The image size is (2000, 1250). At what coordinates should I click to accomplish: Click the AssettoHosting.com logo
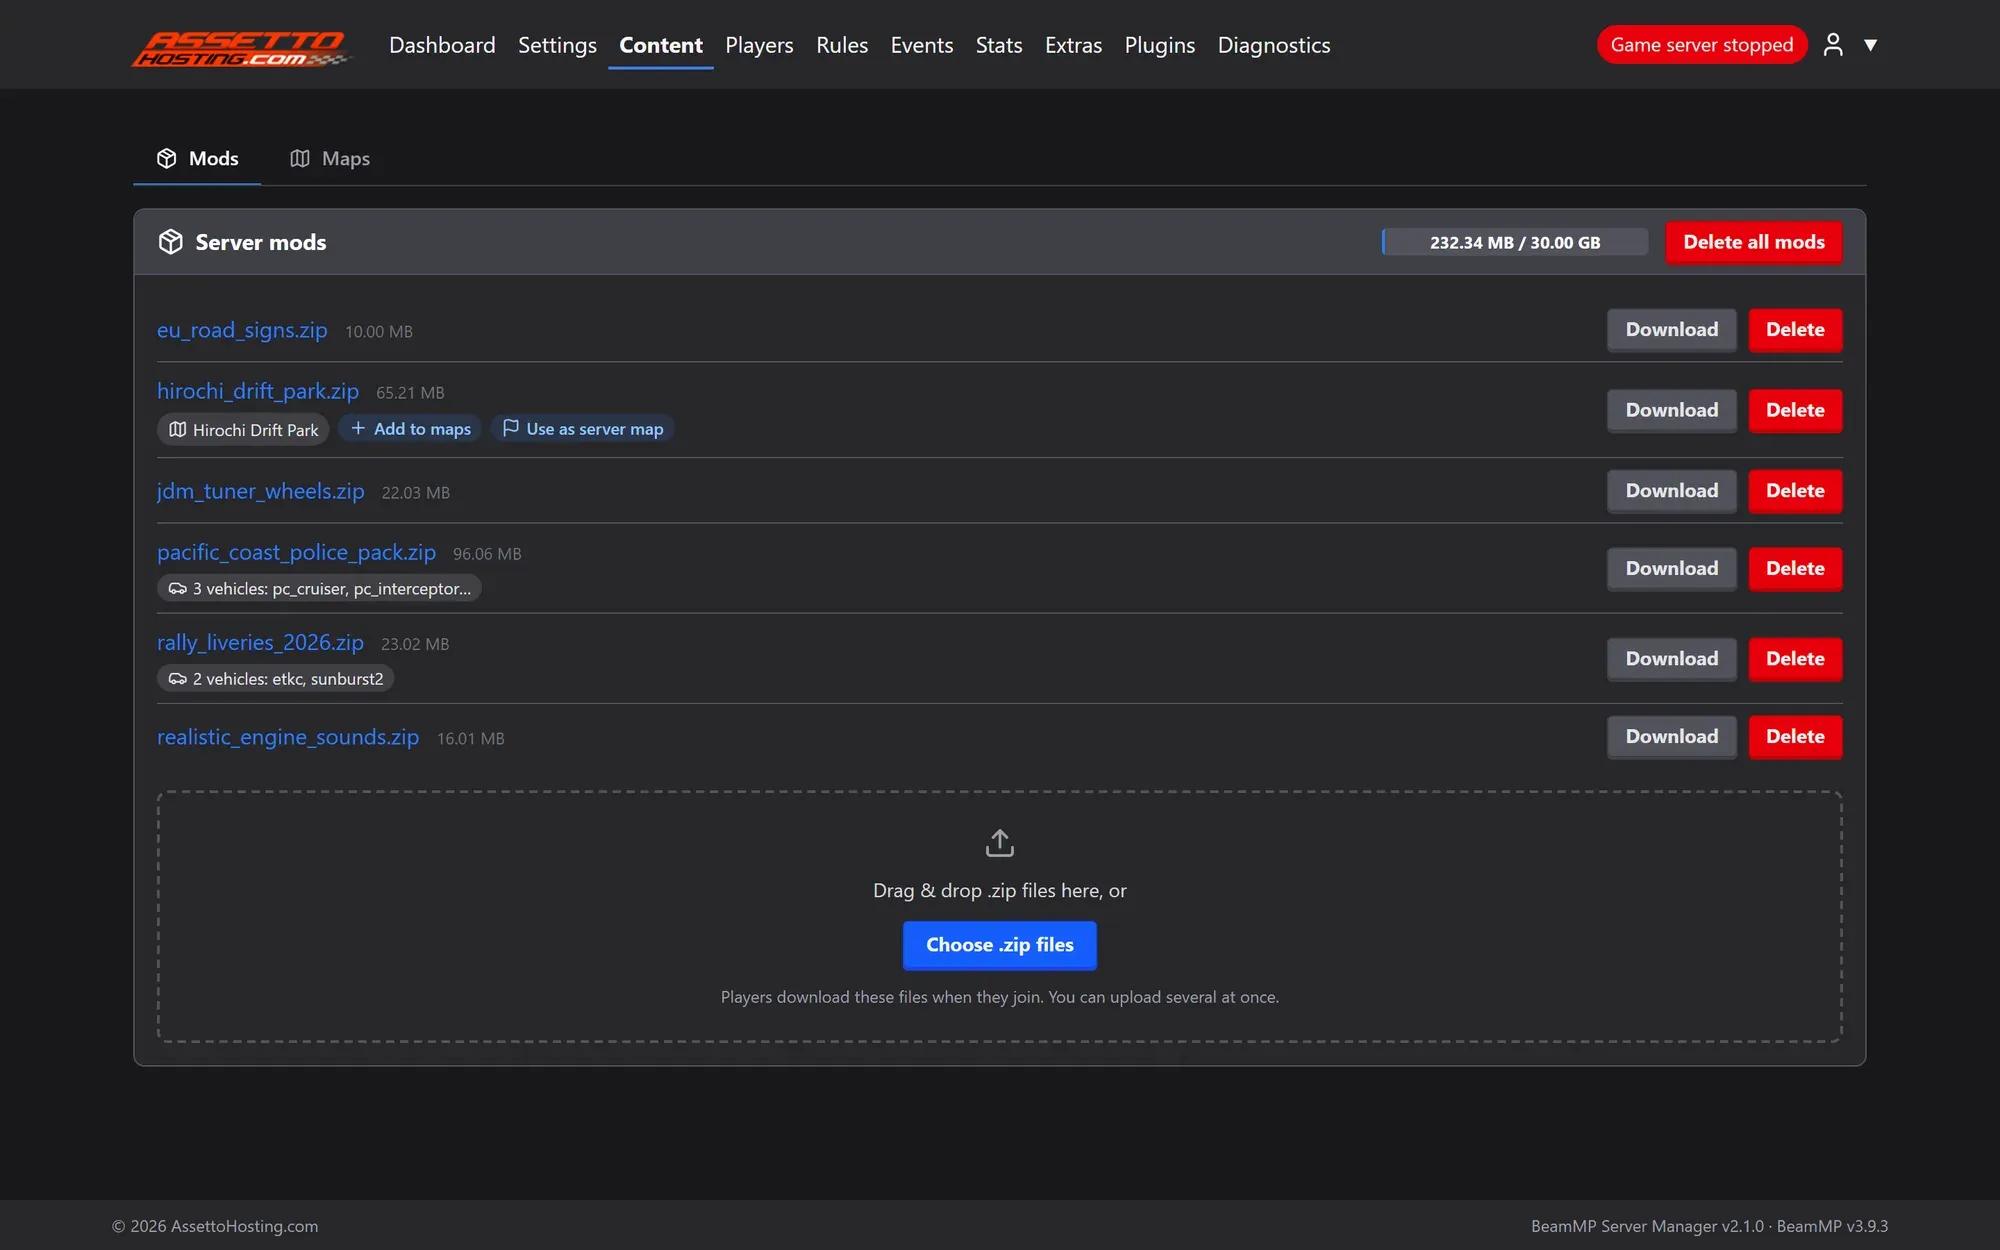point(241,48)
